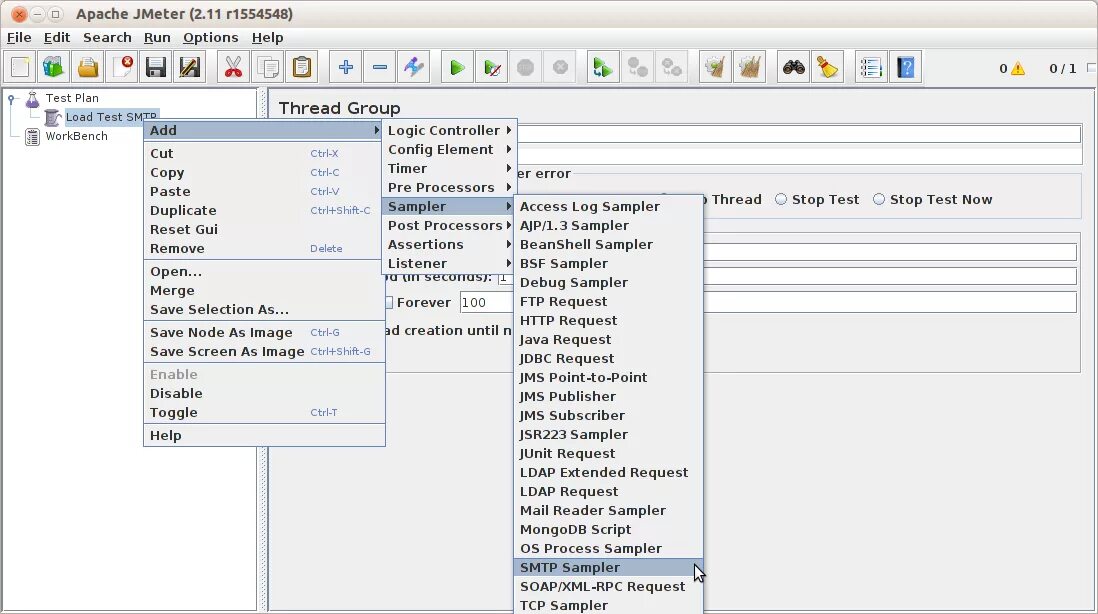Expand the Timer submenu

tap(449, 168)
